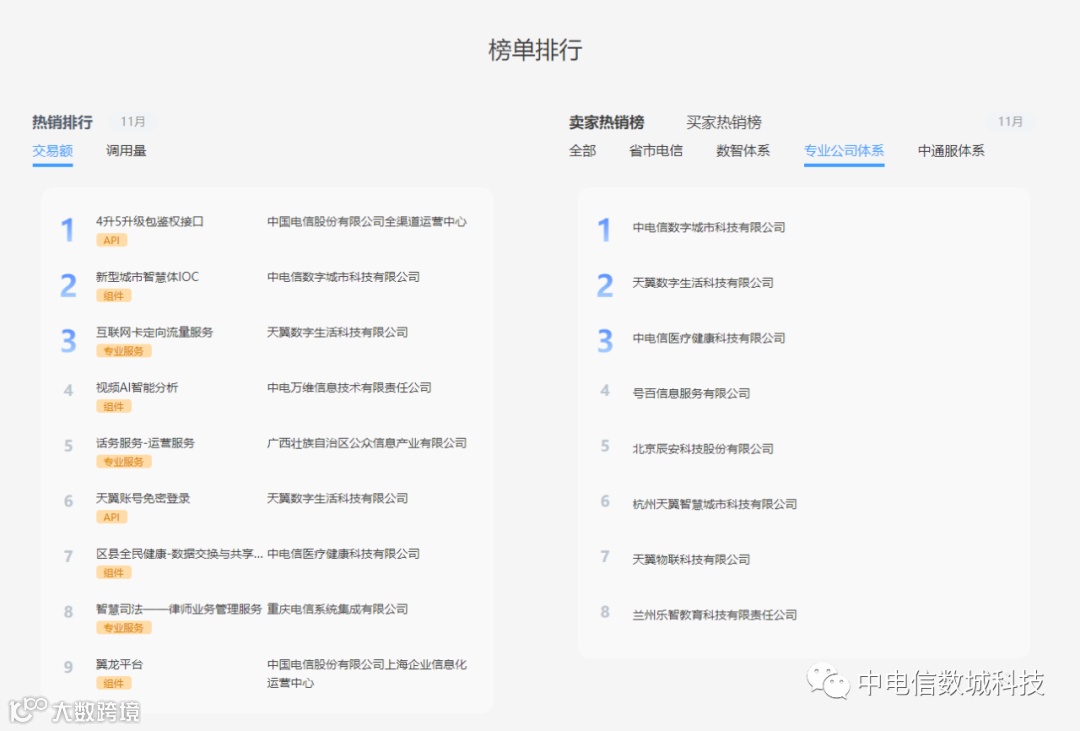Click 天翼数字生活科技有限公司 in hot sales row 3
1080x731 pixels.
pos(338,332)
